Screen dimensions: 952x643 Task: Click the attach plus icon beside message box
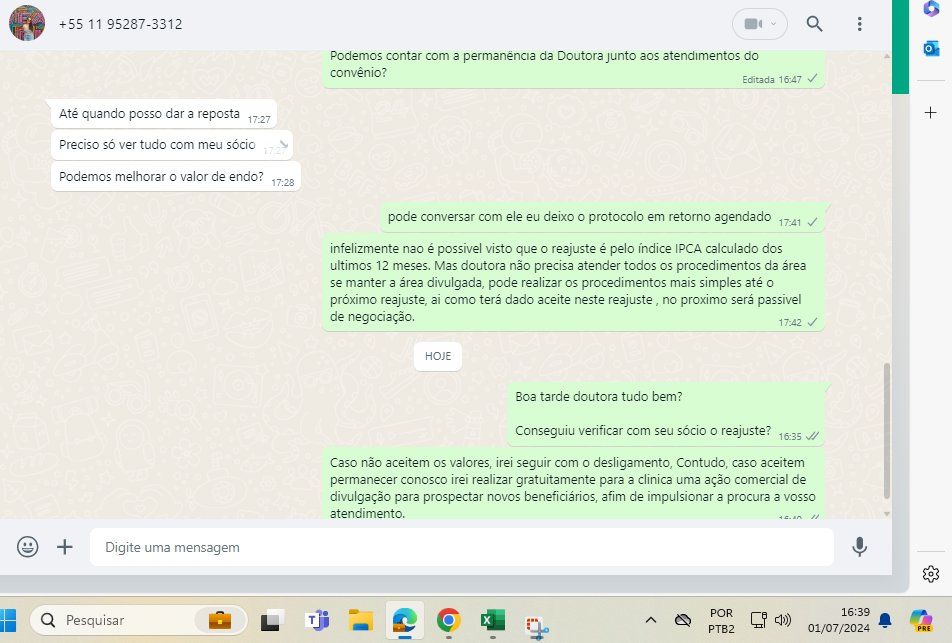point(65,547)
